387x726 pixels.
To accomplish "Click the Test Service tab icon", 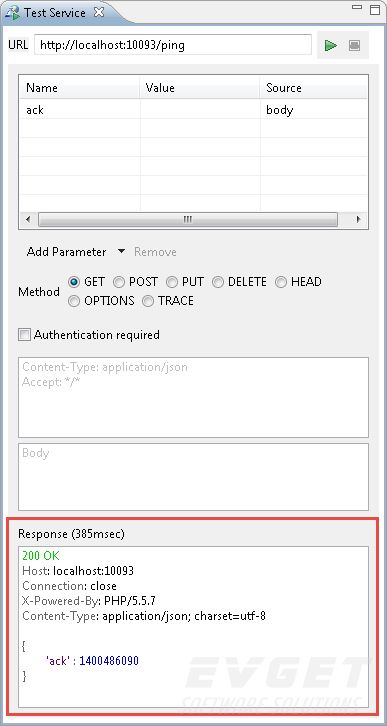I will 12,13.
